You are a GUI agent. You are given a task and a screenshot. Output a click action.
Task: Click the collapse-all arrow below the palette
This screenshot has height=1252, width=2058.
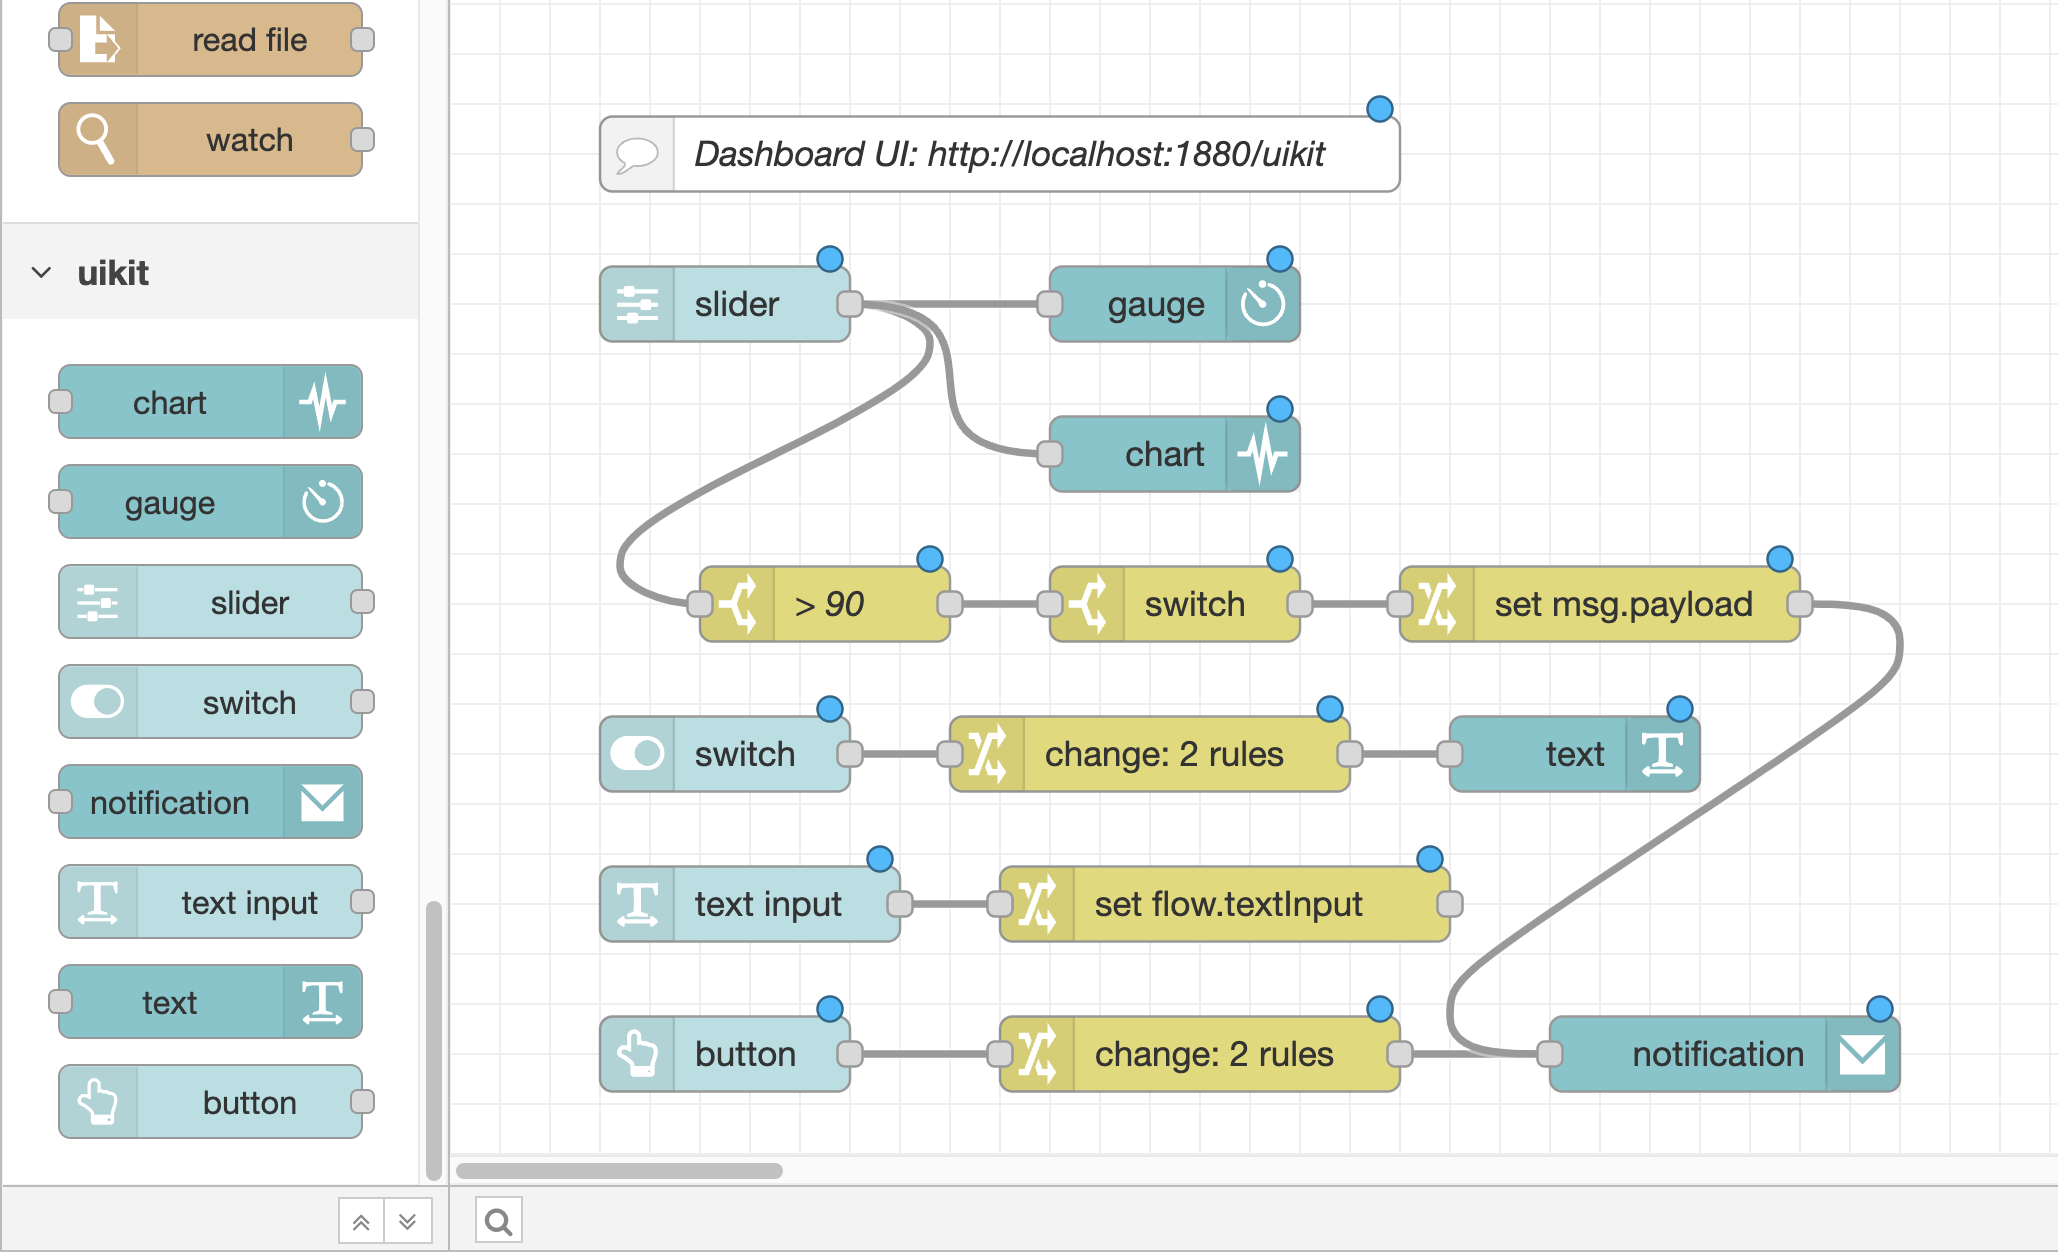(360, 1220)
